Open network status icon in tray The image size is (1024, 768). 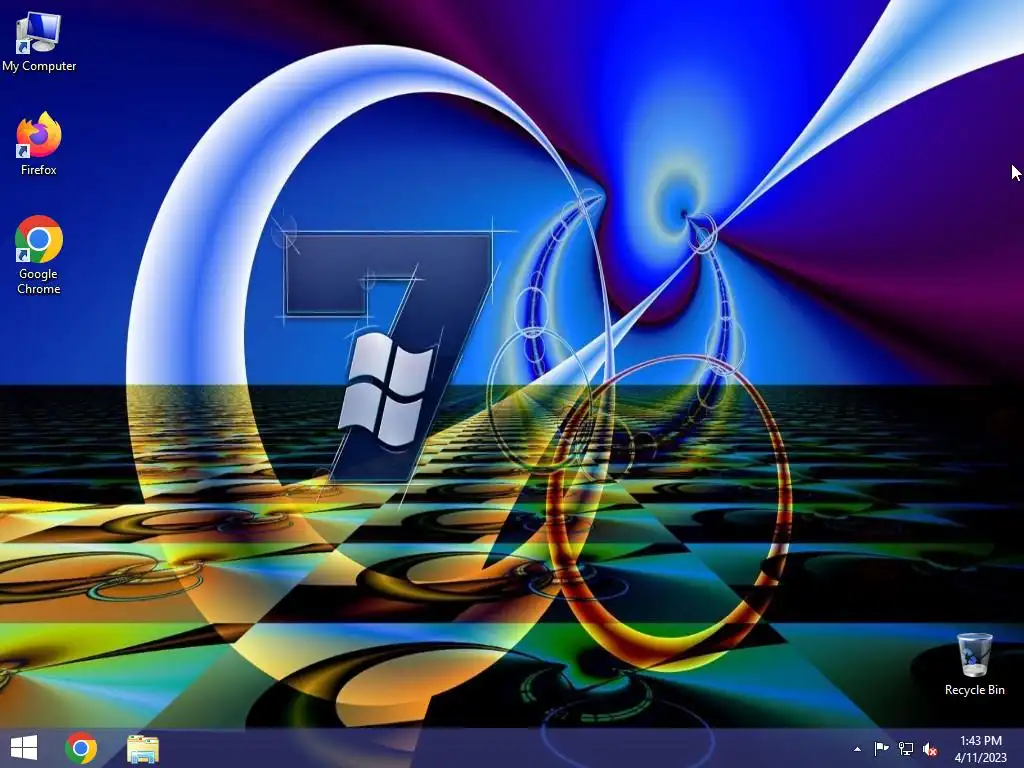click(906, 749)
